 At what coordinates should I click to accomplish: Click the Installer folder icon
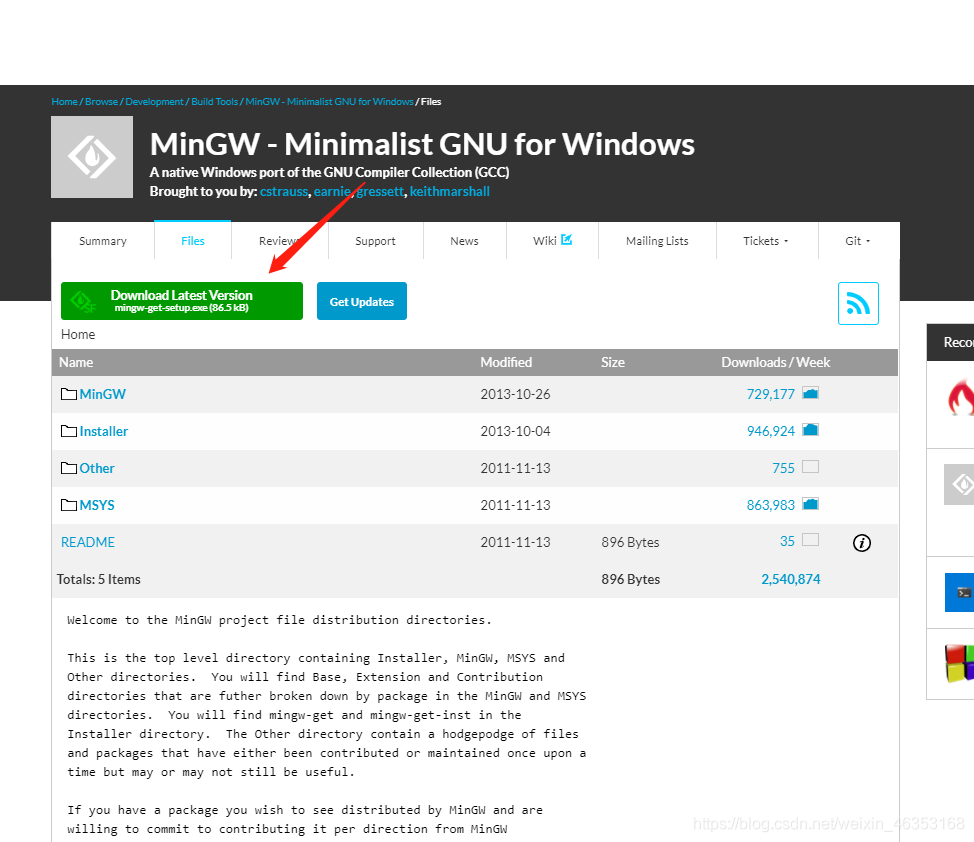[69, 431]
